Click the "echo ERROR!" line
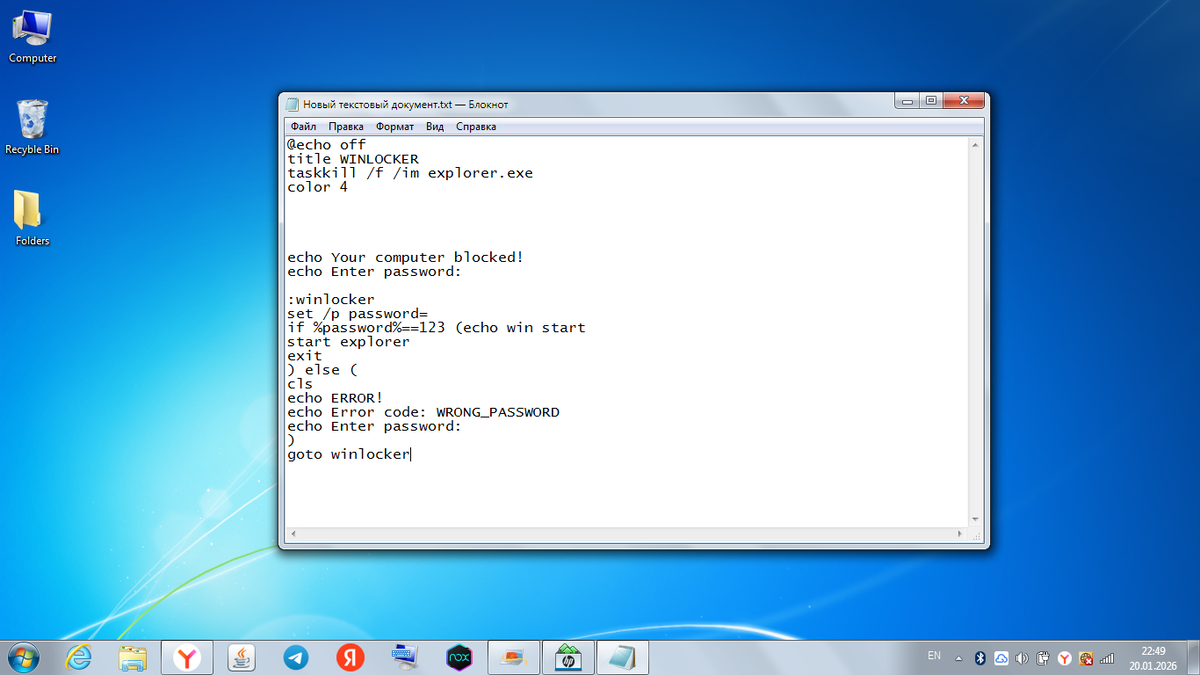The image size is (1200, 675). (x=335, y=398)
